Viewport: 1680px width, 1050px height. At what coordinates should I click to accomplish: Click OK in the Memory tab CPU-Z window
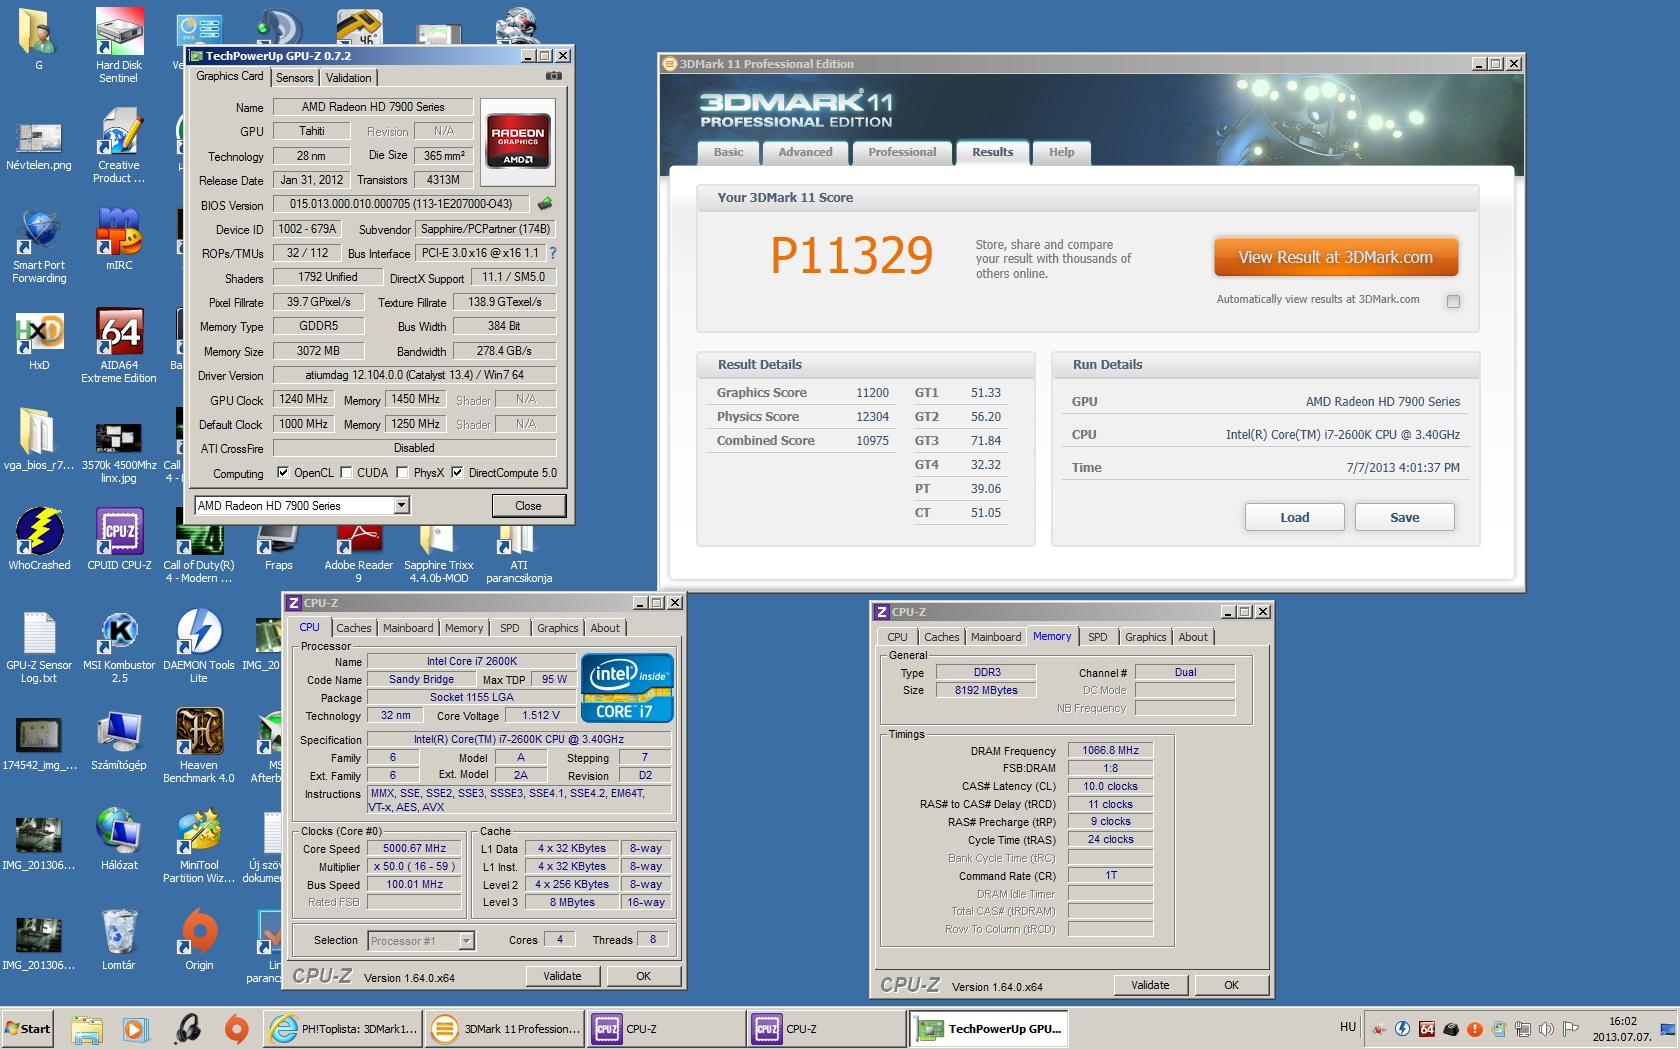[1231, 985]
